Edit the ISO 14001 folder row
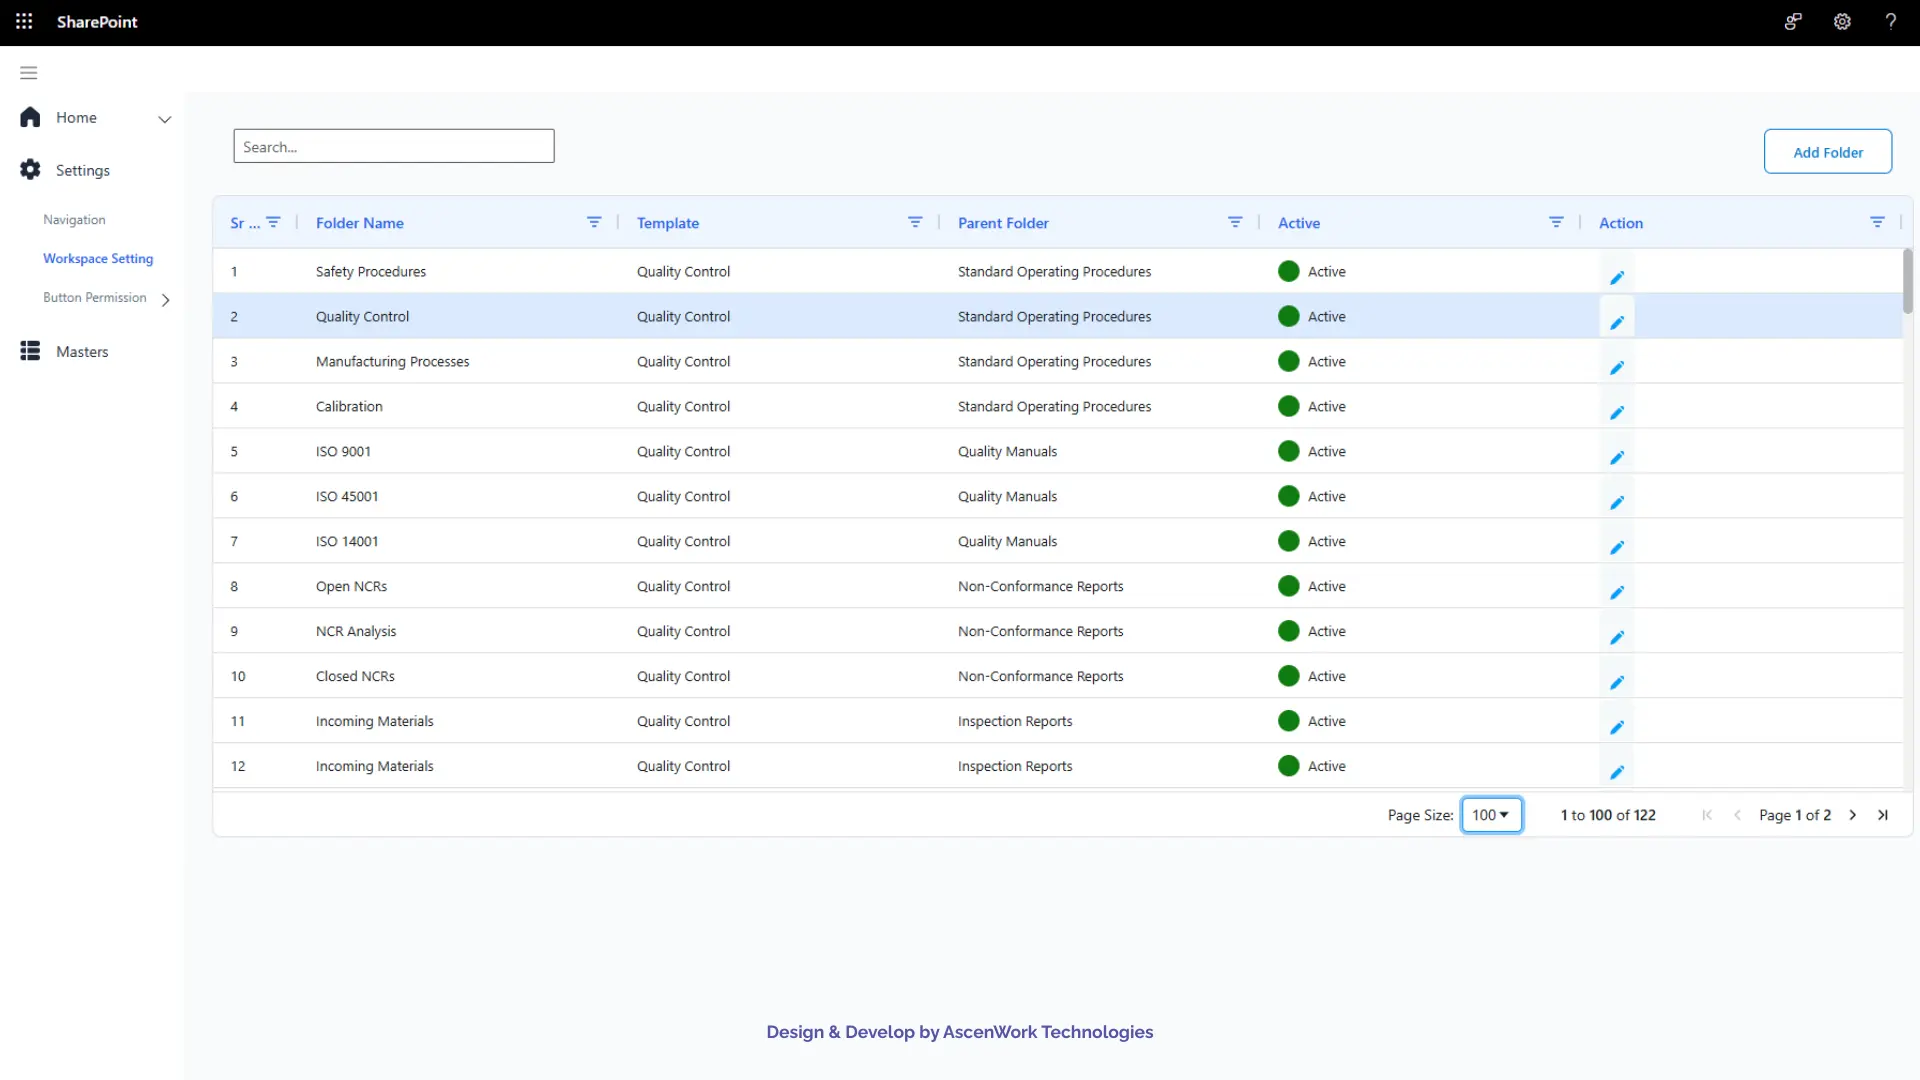Screen dimensions: 1920x1080 1617,547
